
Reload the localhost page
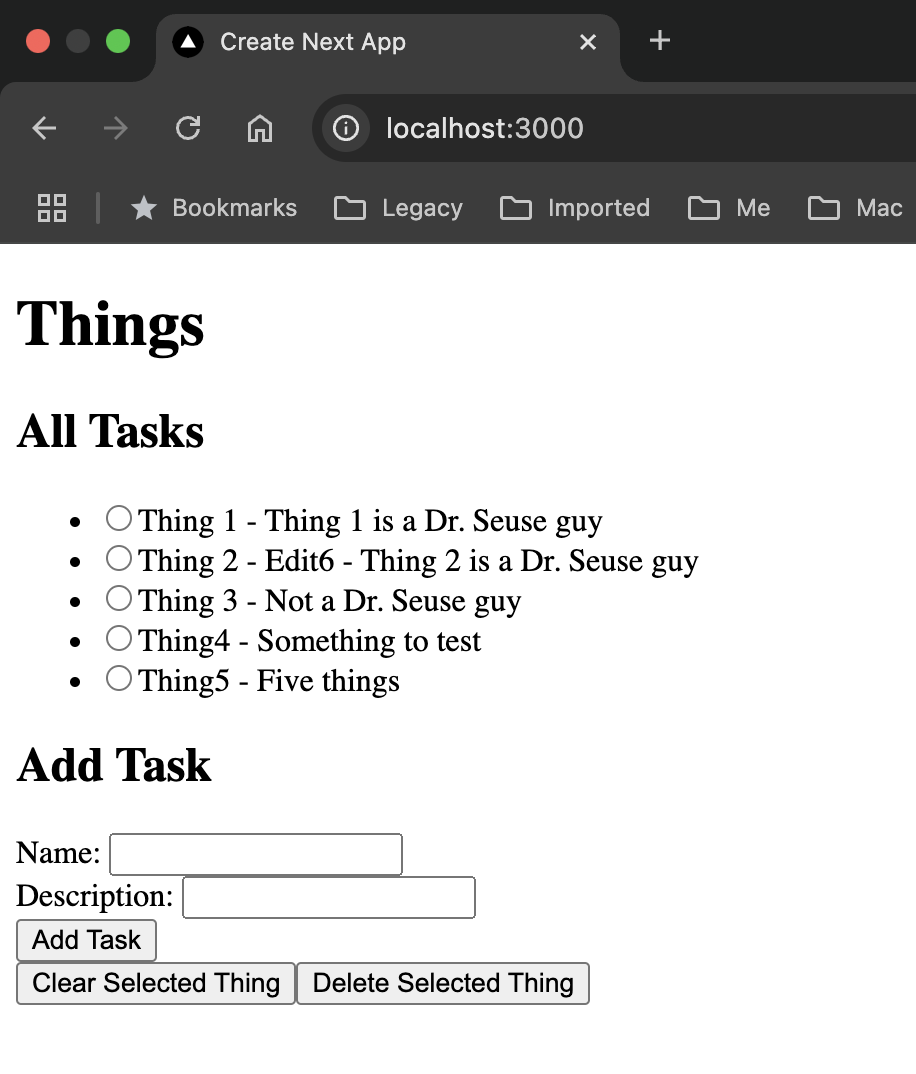point(188,128)
